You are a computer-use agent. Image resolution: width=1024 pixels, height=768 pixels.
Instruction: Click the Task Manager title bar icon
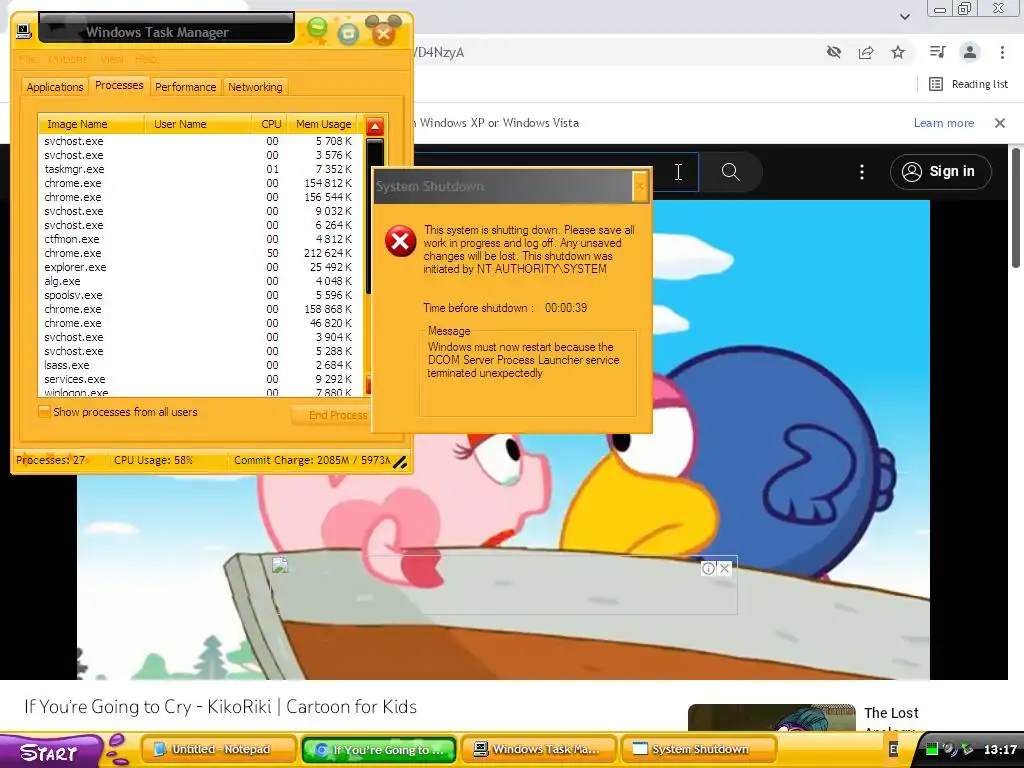tap(24, 30)
